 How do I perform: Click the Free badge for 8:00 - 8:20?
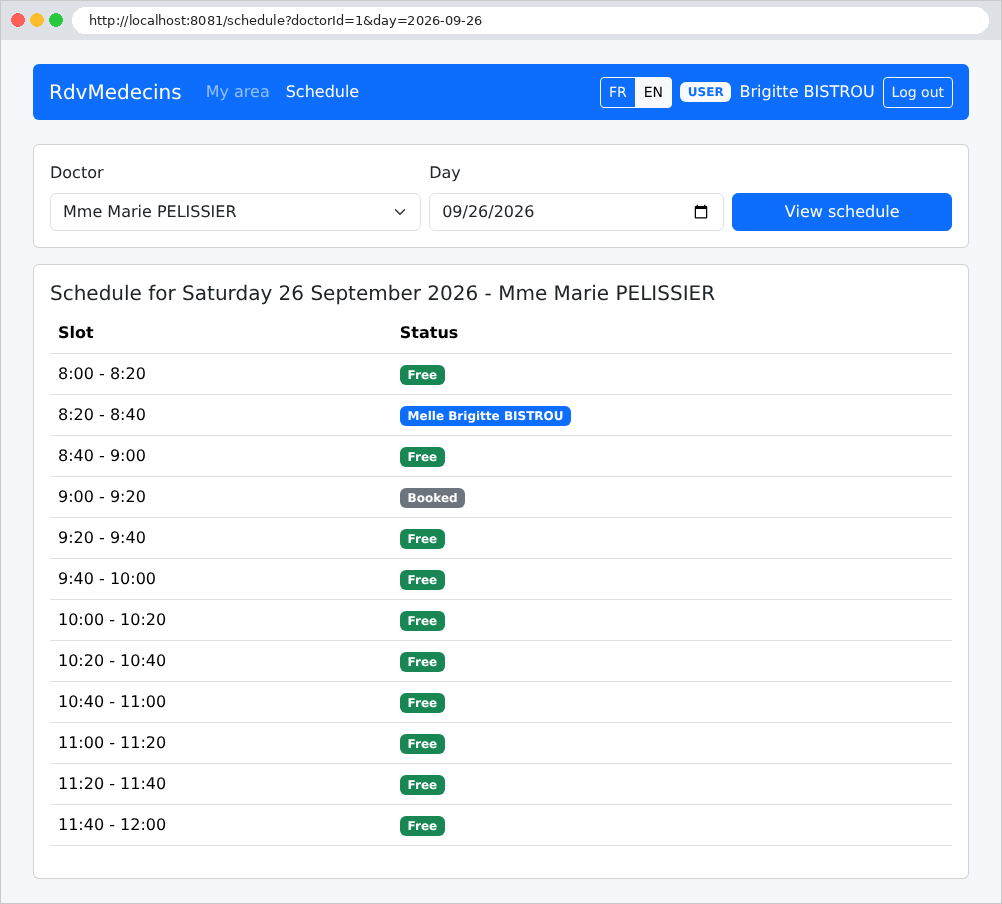click(422, 374)
